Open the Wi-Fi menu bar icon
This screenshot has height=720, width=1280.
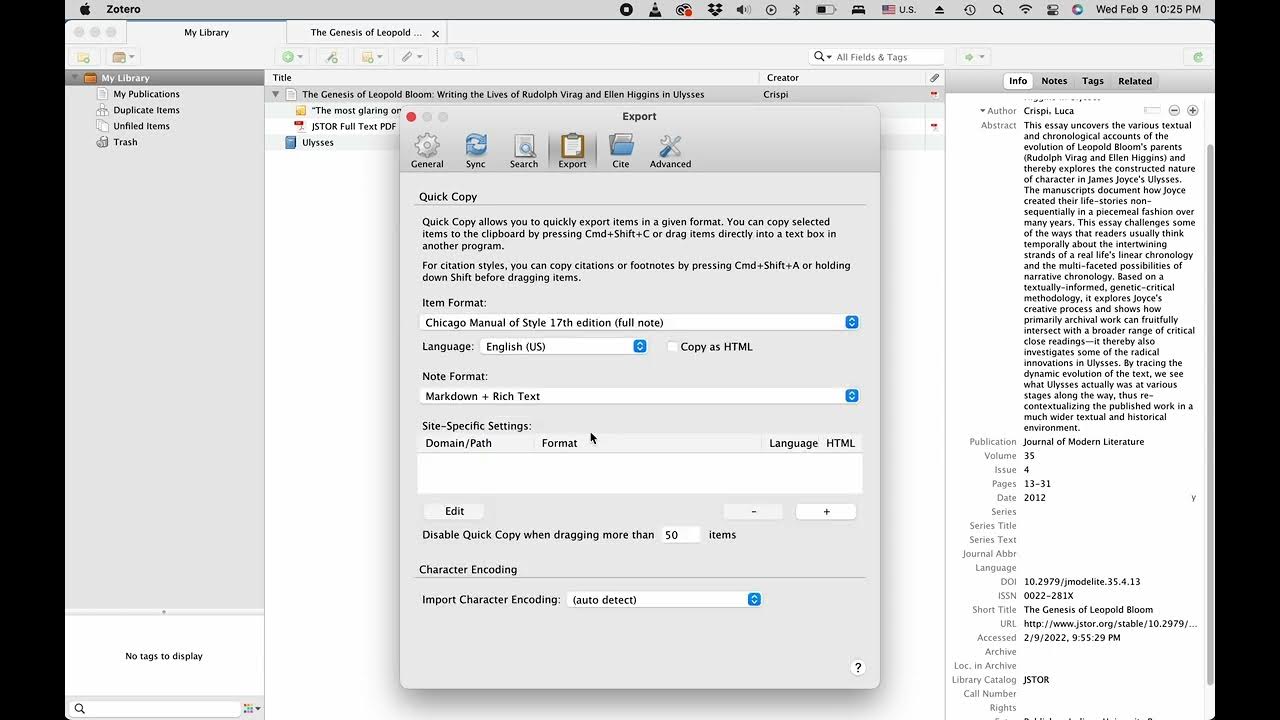[1025, 9]
